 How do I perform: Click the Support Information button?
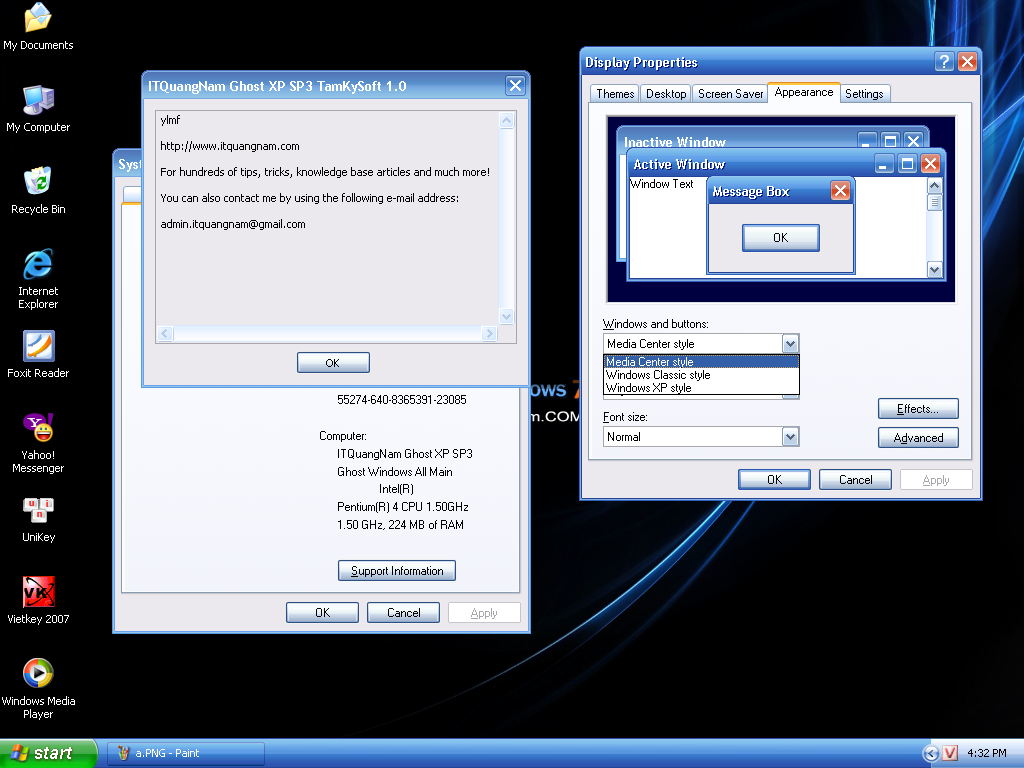[396, 571]
